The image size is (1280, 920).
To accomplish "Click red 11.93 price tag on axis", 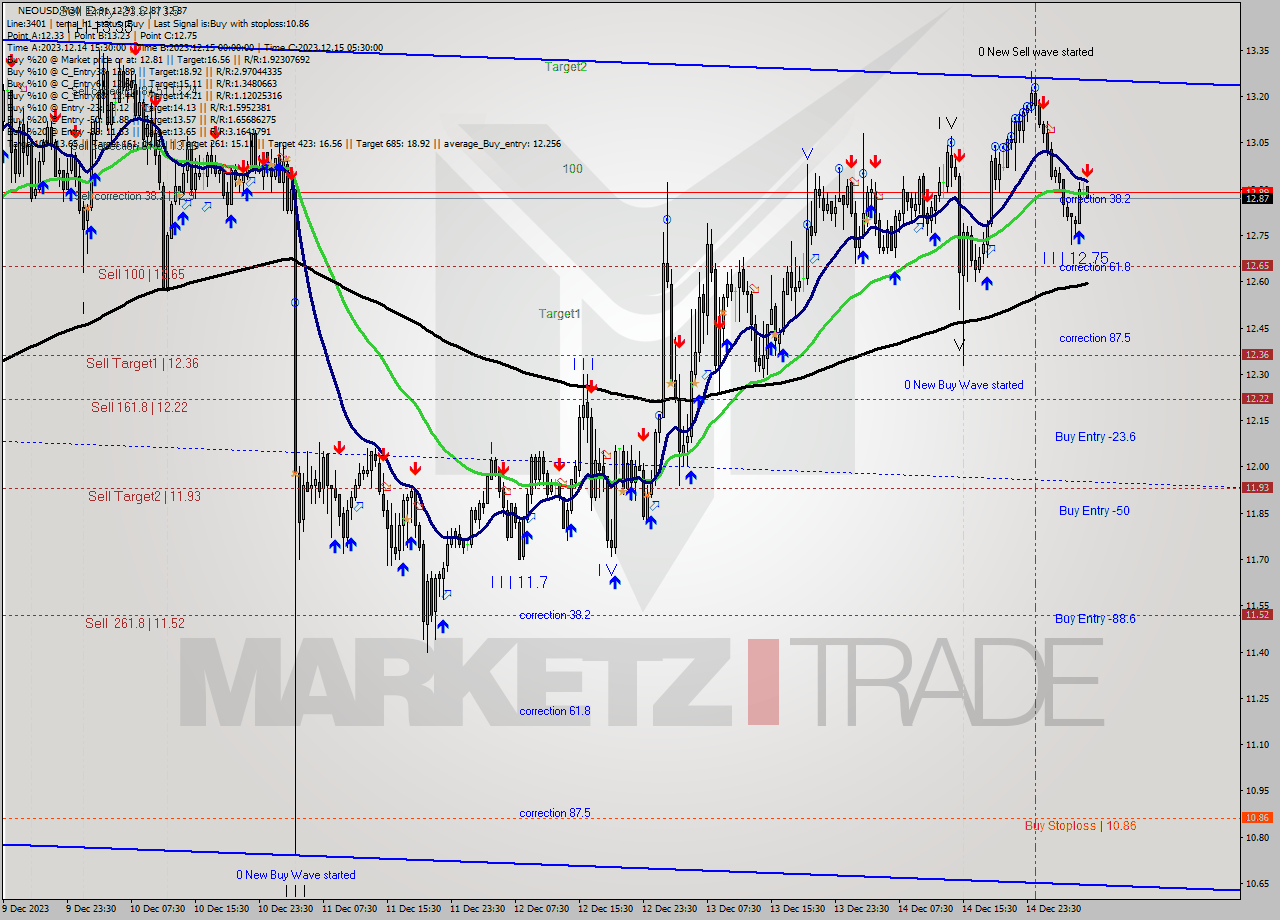I will [x=1256, y=488].
